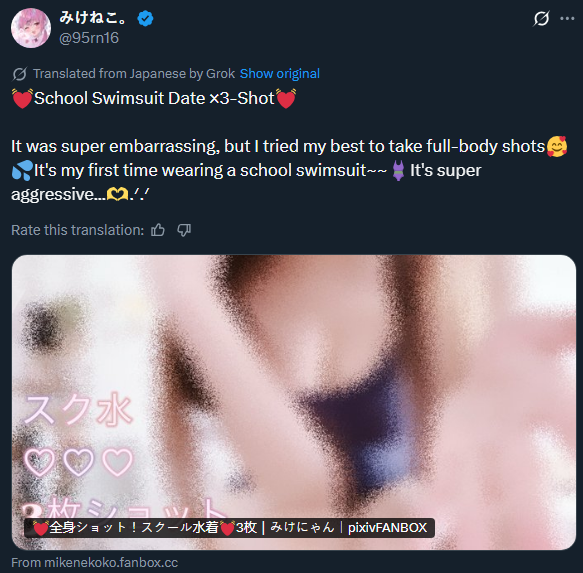This screenshot has width=583, height=573.
Task: Open the three-dot more options menu
Action: [x=567, y=19]
